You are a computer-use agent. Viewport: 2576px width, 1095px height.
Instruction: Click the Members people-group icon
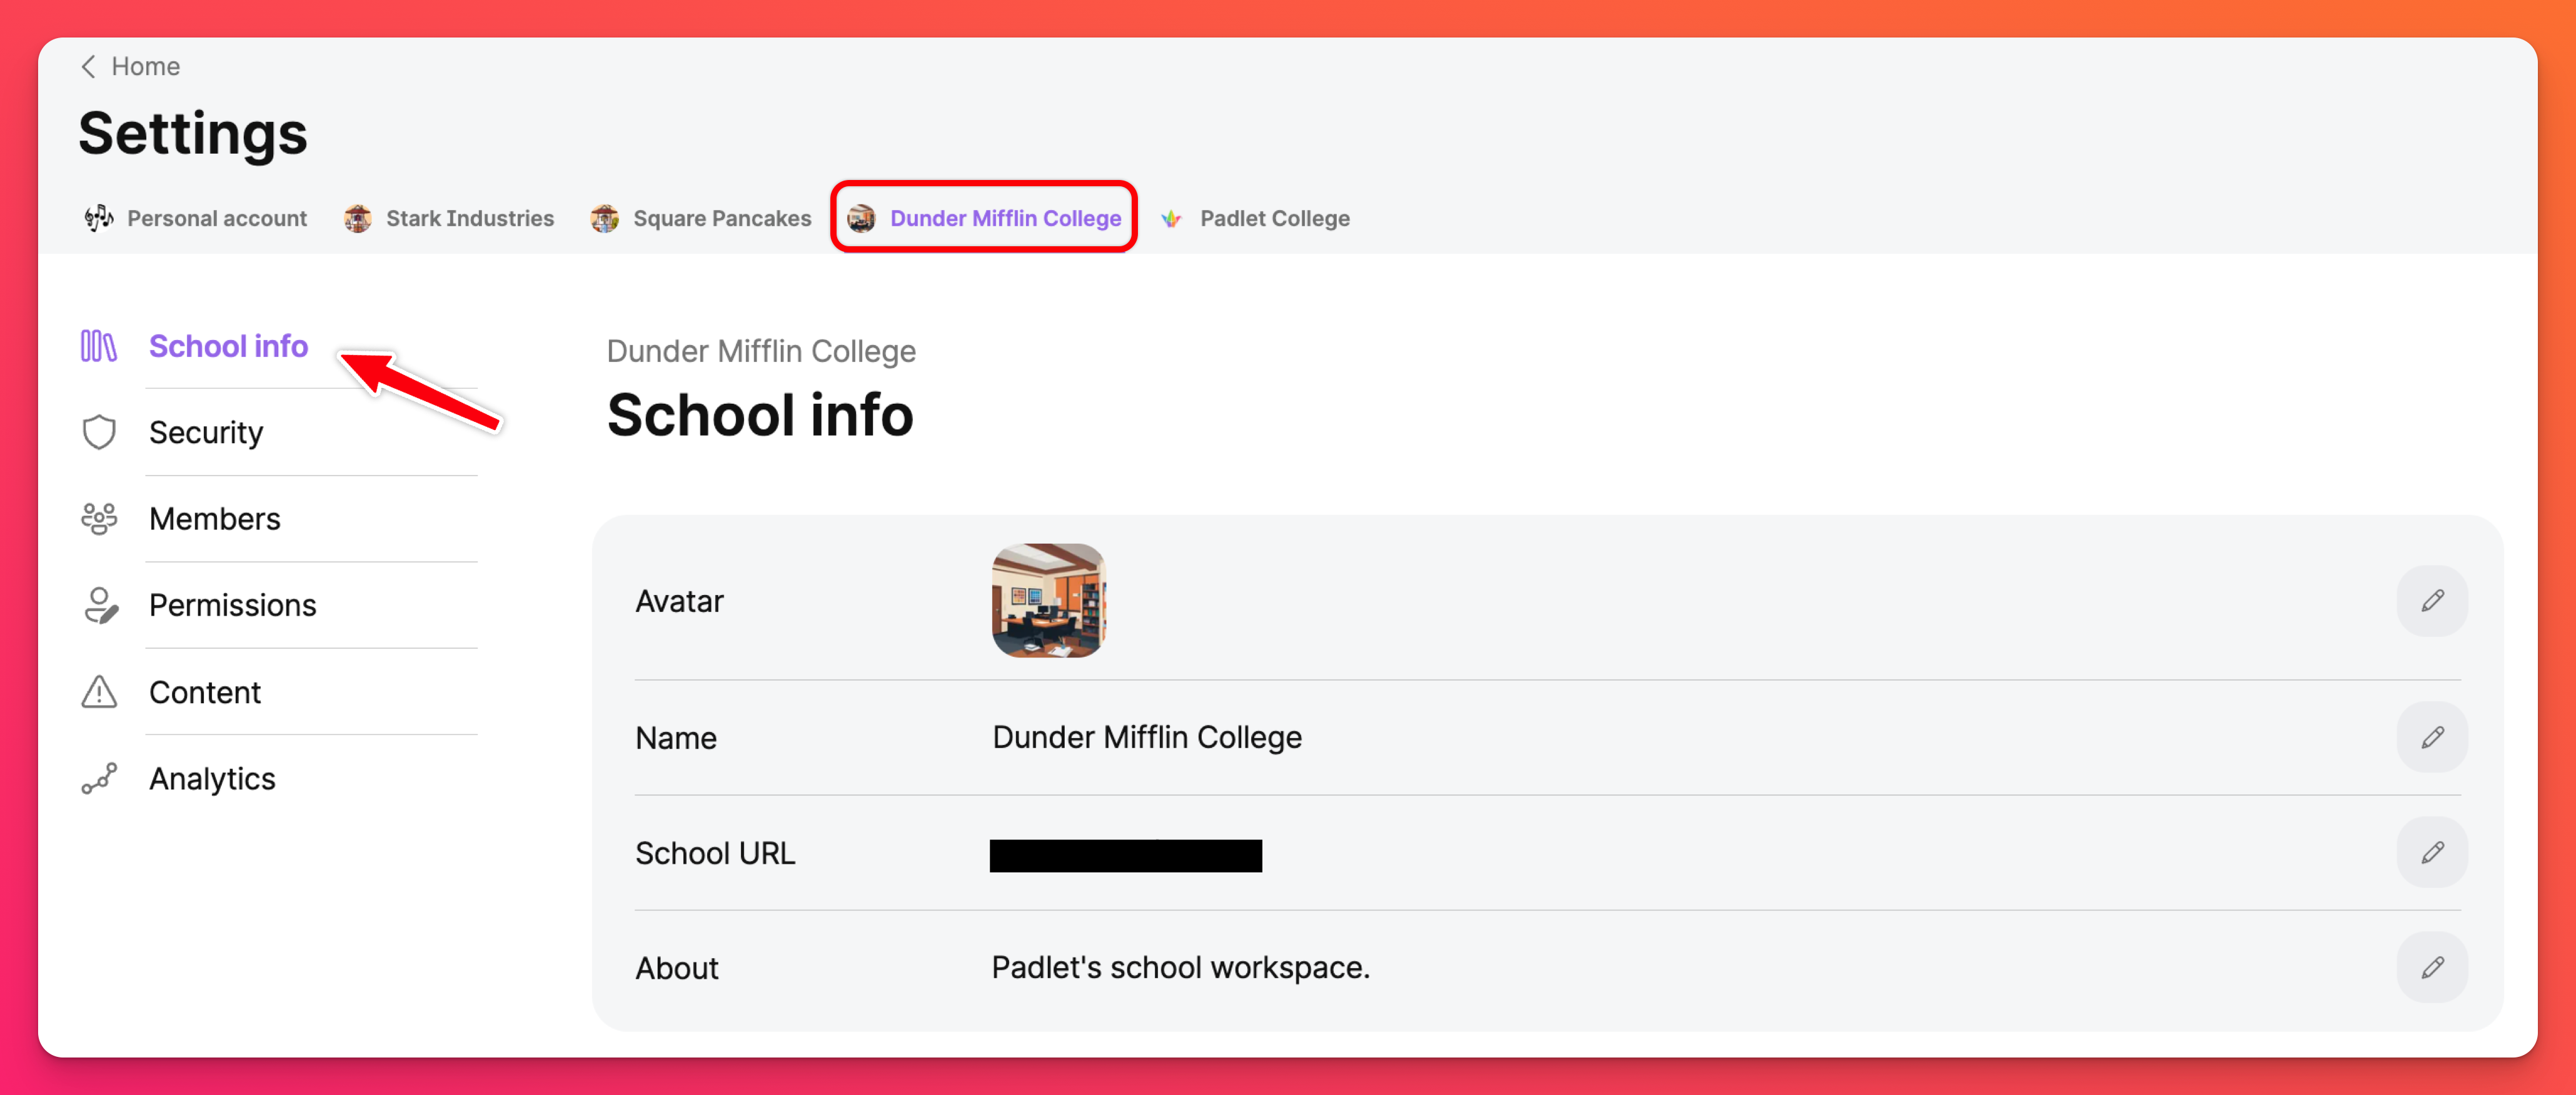click(x=99, y=519)
